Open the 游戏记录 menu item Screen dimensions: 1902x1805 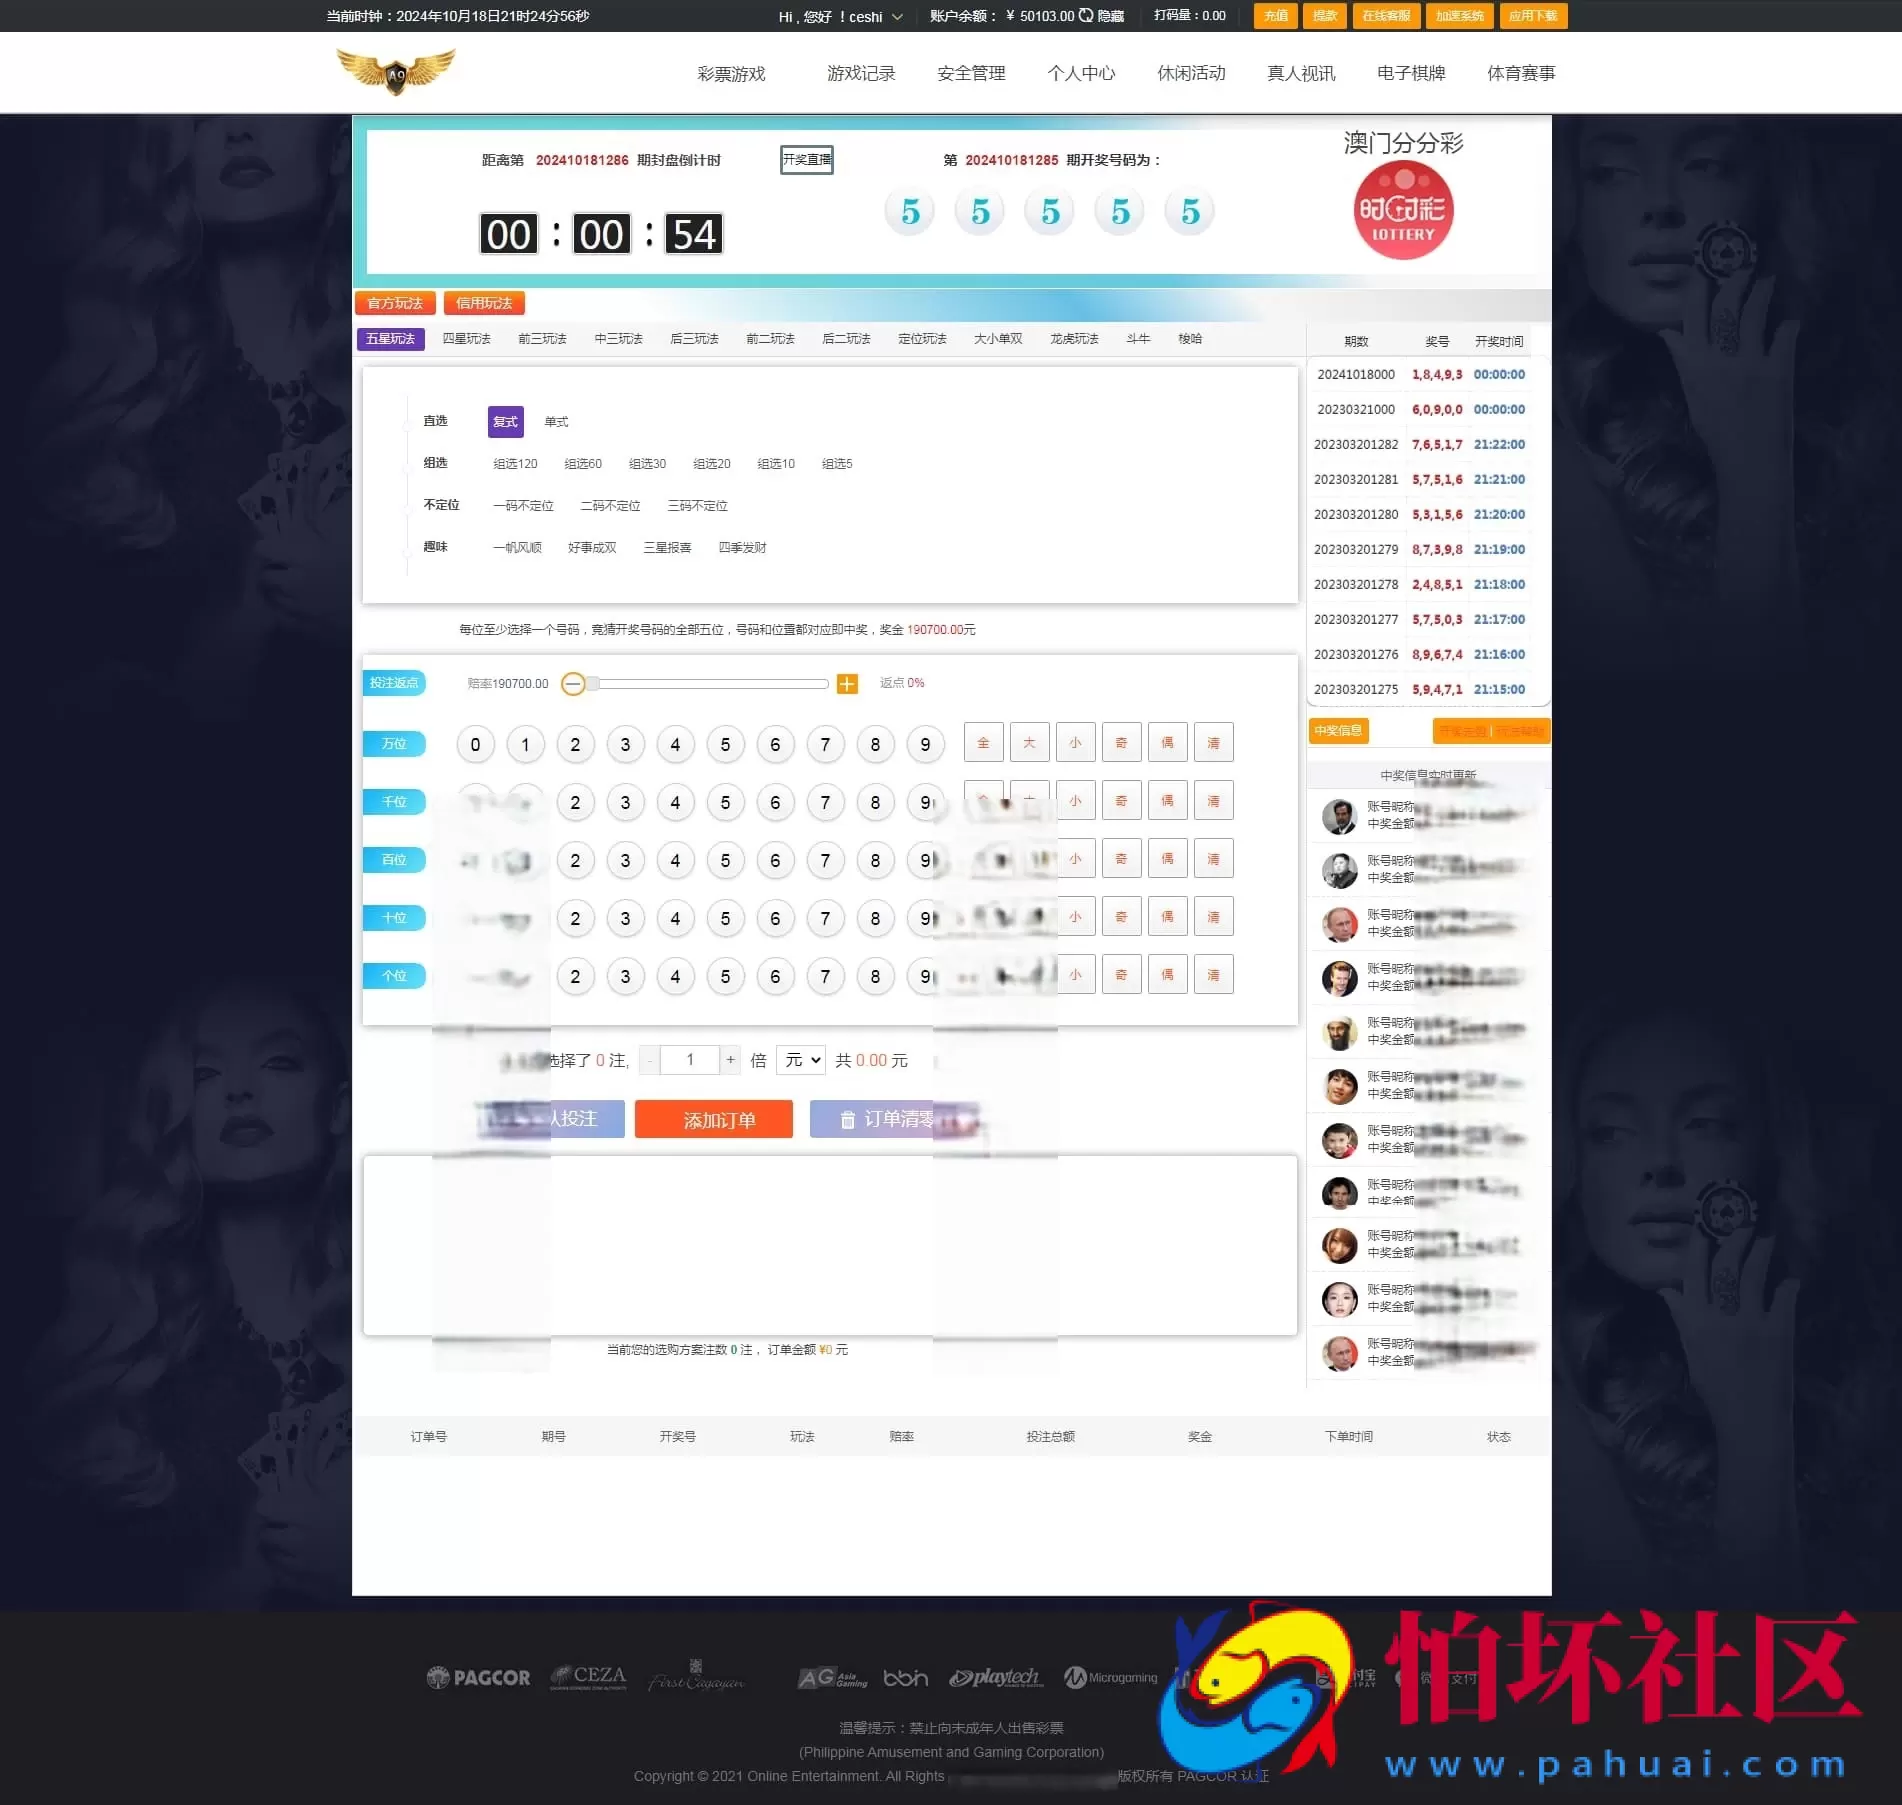pos(860,72)
